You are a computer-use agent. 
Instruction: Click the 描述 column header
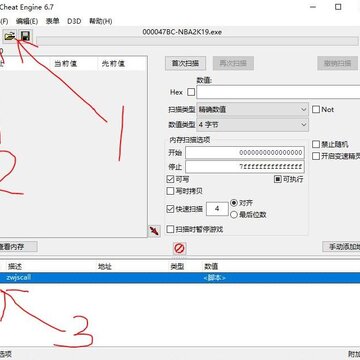[15, 266]
